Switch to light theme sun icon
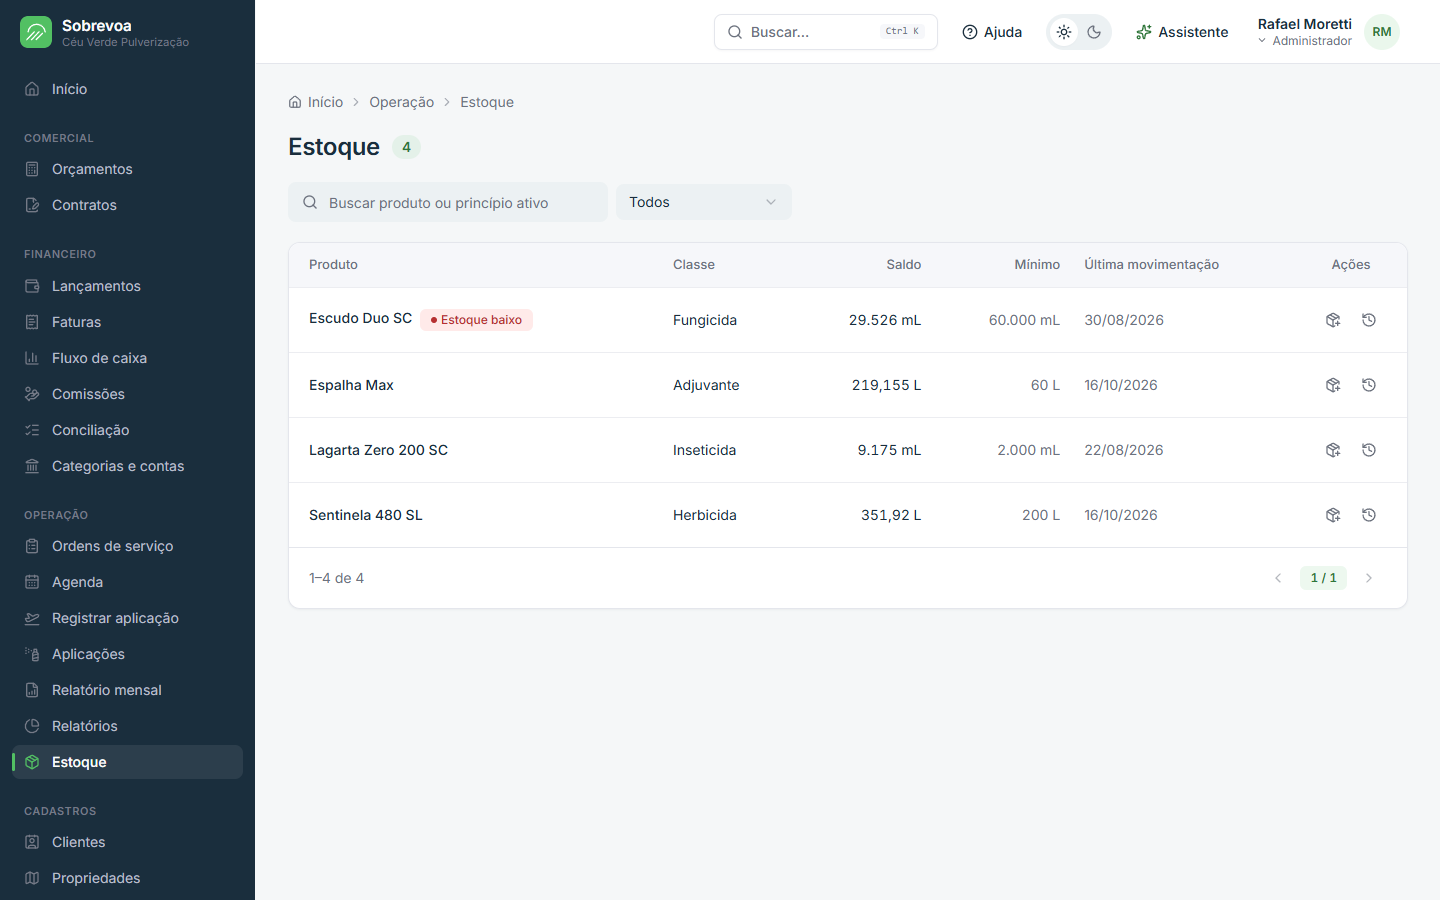Image resolution: width=1440 pixels, height=900 pixels. click(x=1064, y=32)
